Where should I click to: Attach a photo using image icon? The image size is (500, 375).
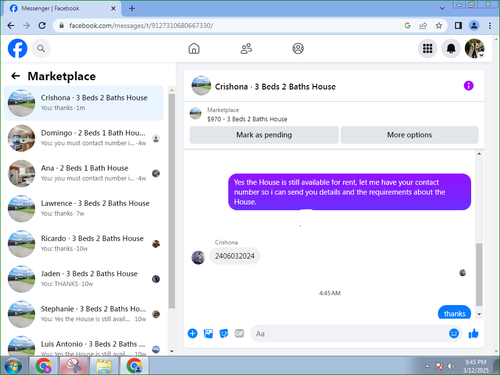[x=208, y=333]
